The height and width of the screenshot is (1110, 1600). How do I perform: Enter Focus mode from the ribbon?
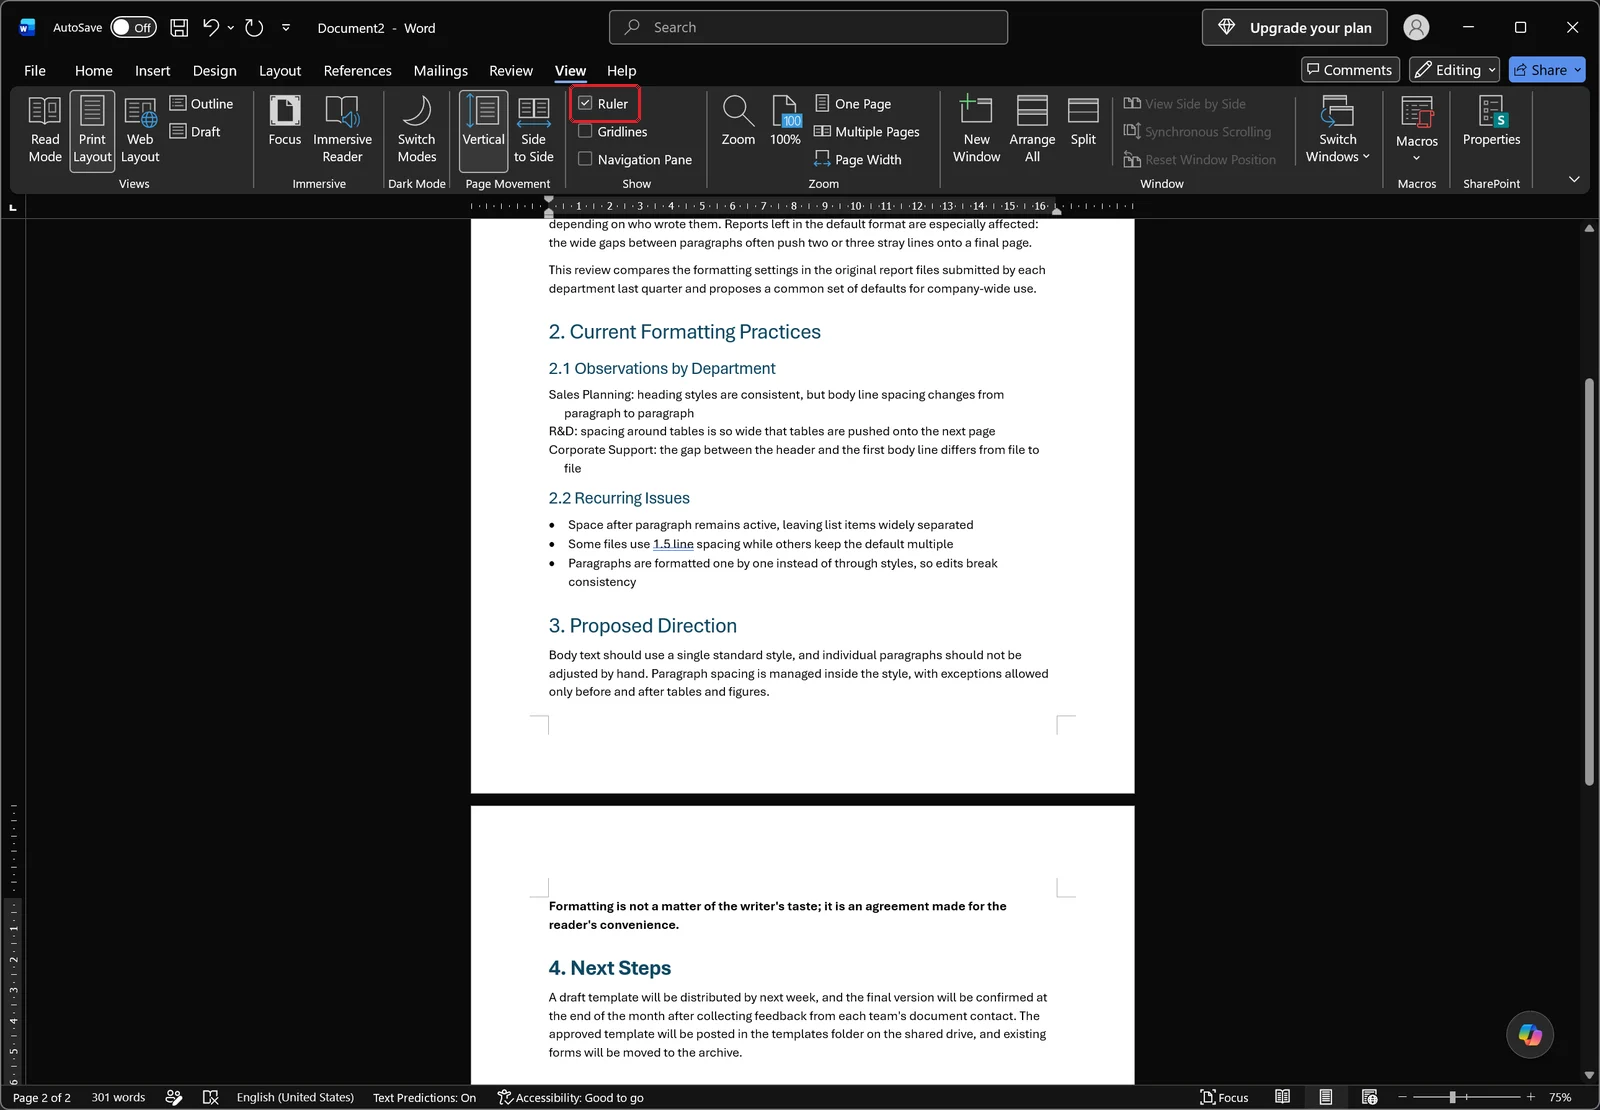[285, 122]
